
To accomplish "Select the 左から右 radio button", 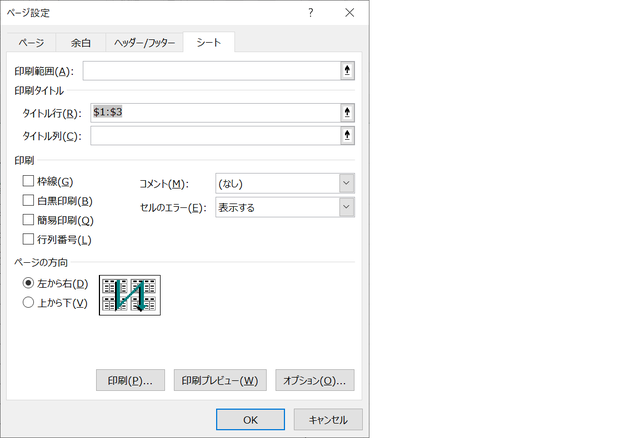I will [x=28, y=283].
